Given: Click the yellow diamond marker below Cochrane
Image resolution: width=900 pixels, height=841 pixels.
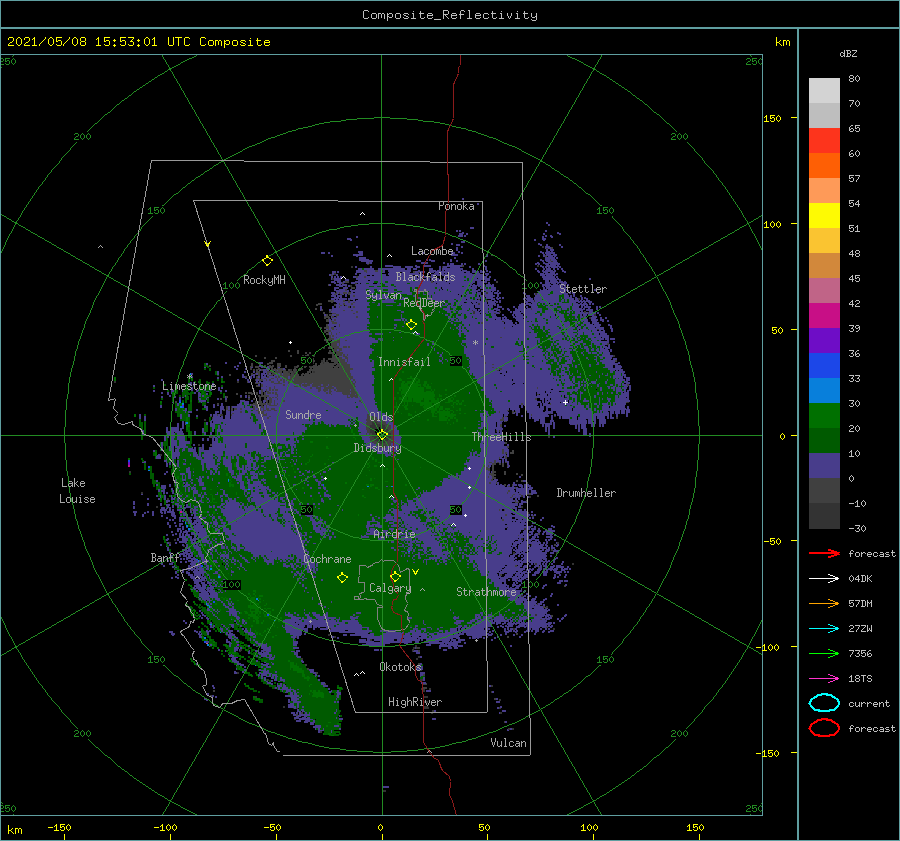Looking at the screenshot, I should pos(342,577).
